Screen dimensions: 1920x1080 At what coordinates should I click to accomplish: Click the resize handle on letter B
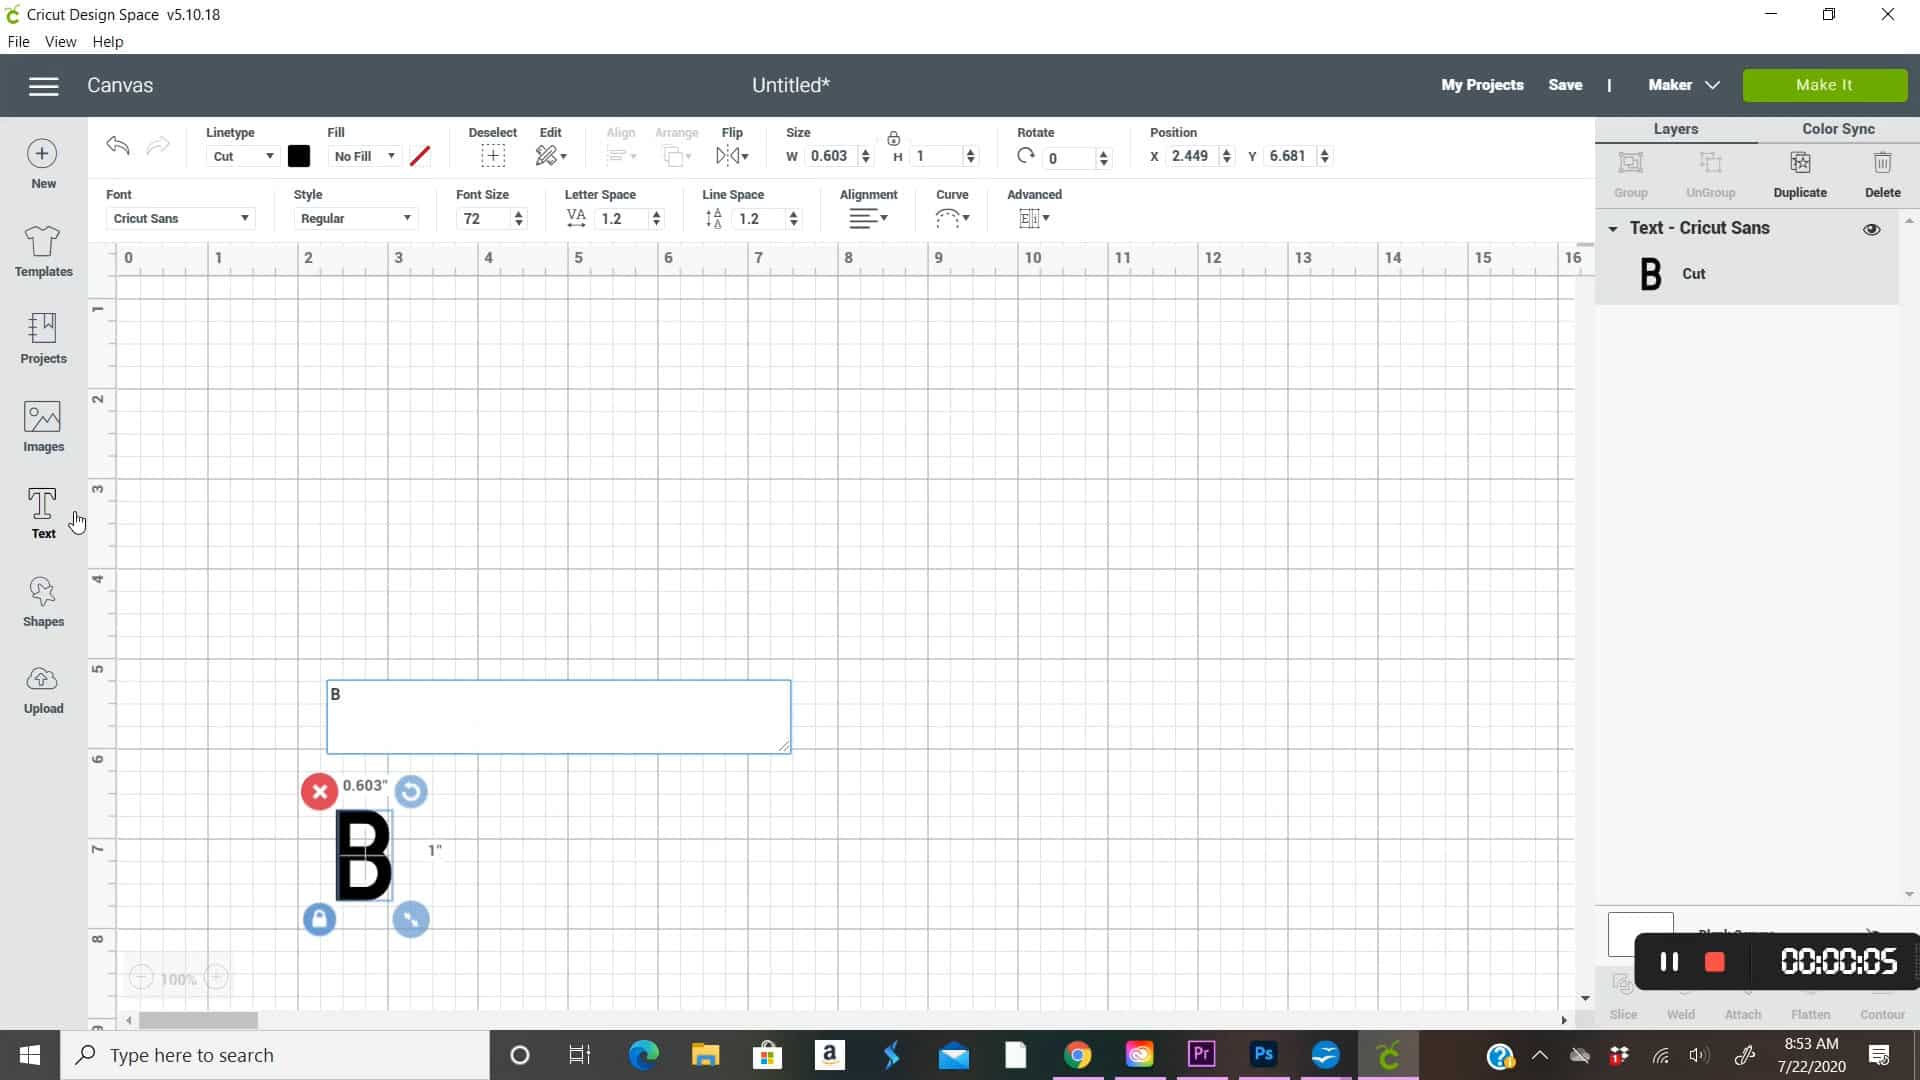(411, 919)
